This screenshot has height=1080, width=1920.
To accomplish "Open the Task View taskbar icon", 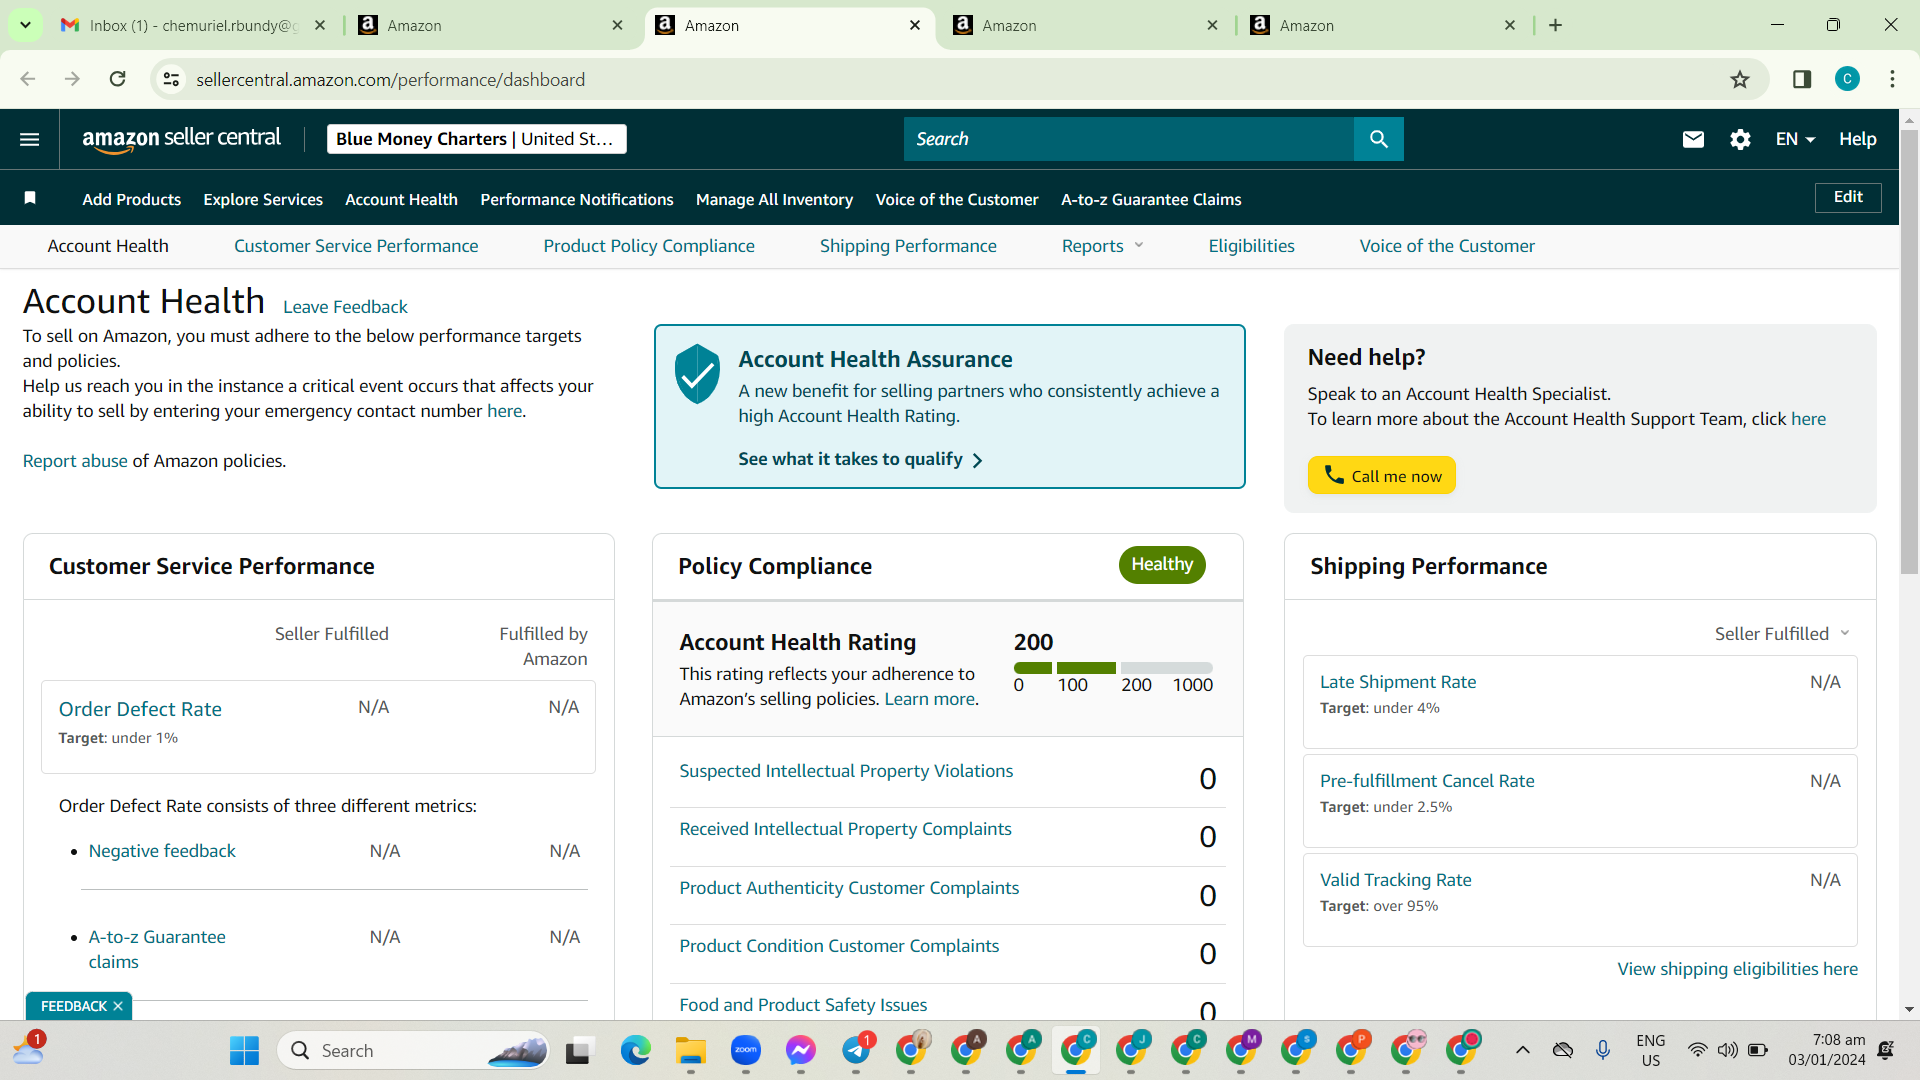I will tap(578, 1050).
